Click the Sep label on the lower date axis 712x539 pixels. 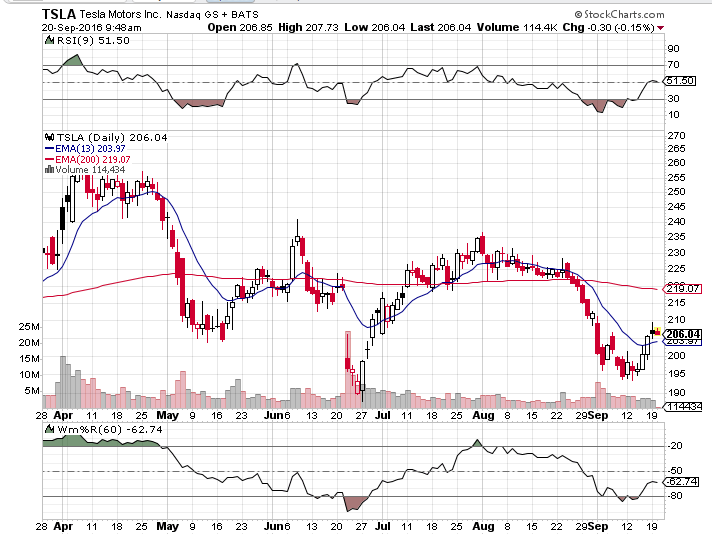[x=598, y=526]
